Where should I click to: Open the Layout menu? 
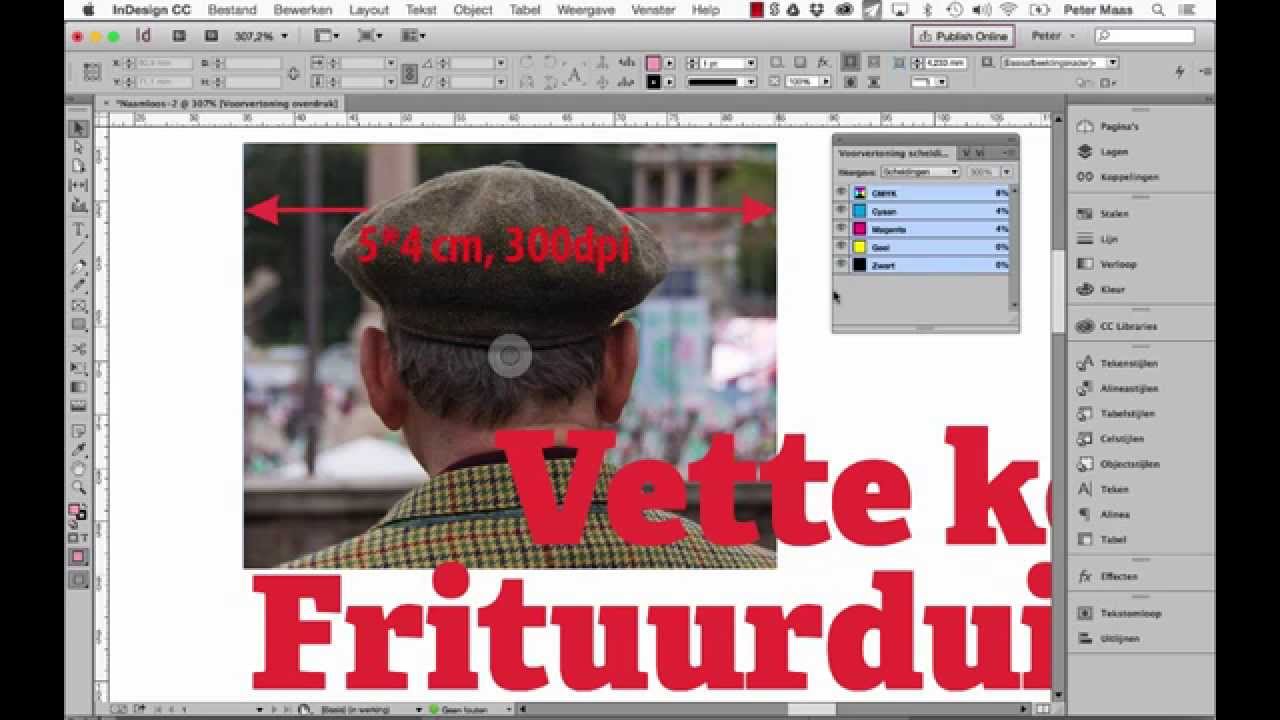pyautogui.click(x=369, y=10)
